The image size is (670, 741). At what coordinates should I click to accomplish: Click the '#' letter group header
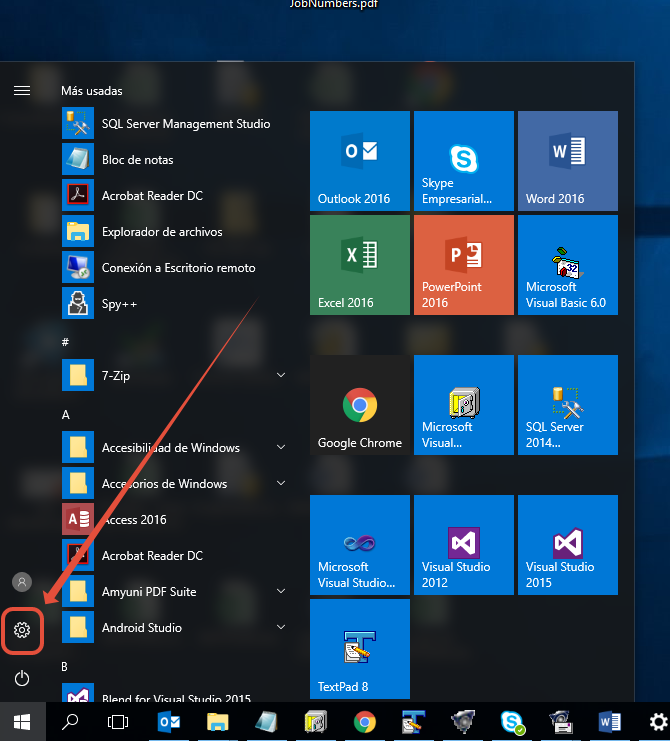pos(65,341)
